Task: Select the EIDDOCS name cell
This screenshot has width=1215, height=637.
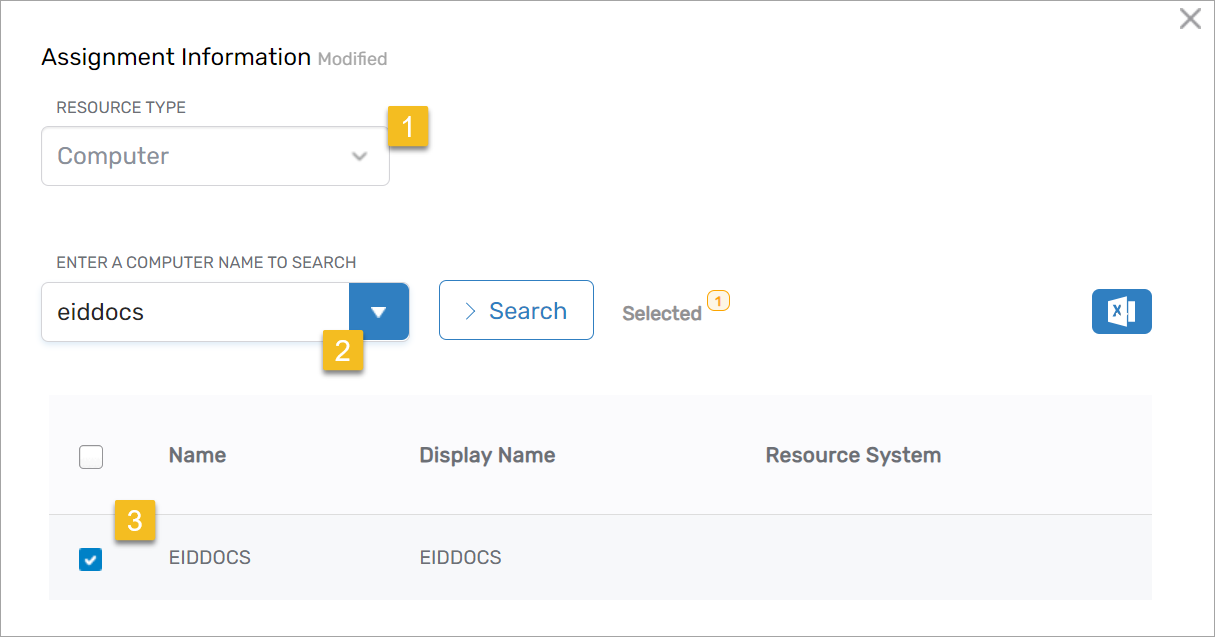Action: (209, 558)
